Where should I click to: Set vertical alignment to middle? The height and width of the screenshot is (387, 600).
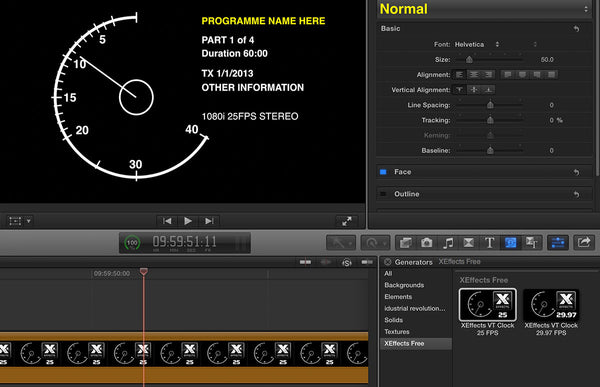(x=474, y=90)
